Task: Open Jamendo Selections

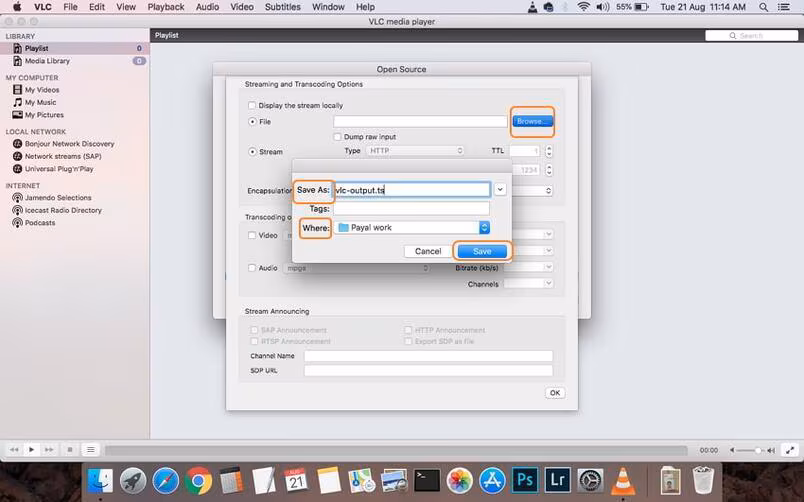Action: 58,198
